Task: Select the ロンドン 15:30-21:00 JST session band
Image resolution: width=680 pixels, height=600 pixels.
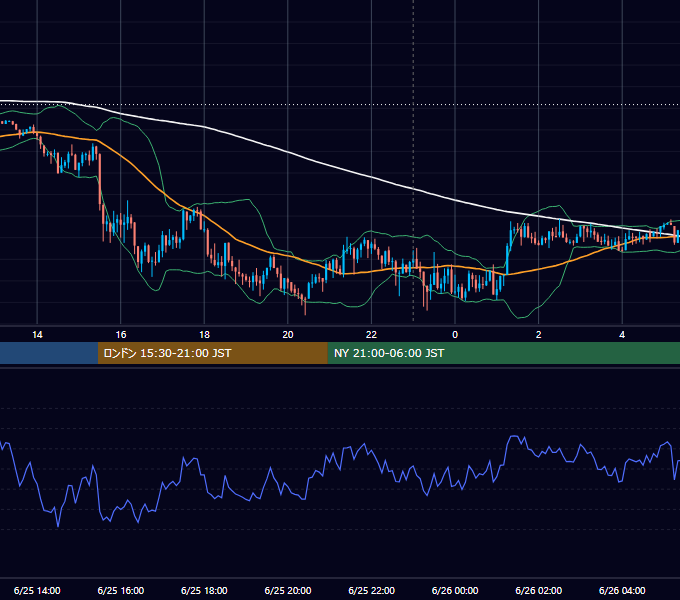Action: pos(212,353)
